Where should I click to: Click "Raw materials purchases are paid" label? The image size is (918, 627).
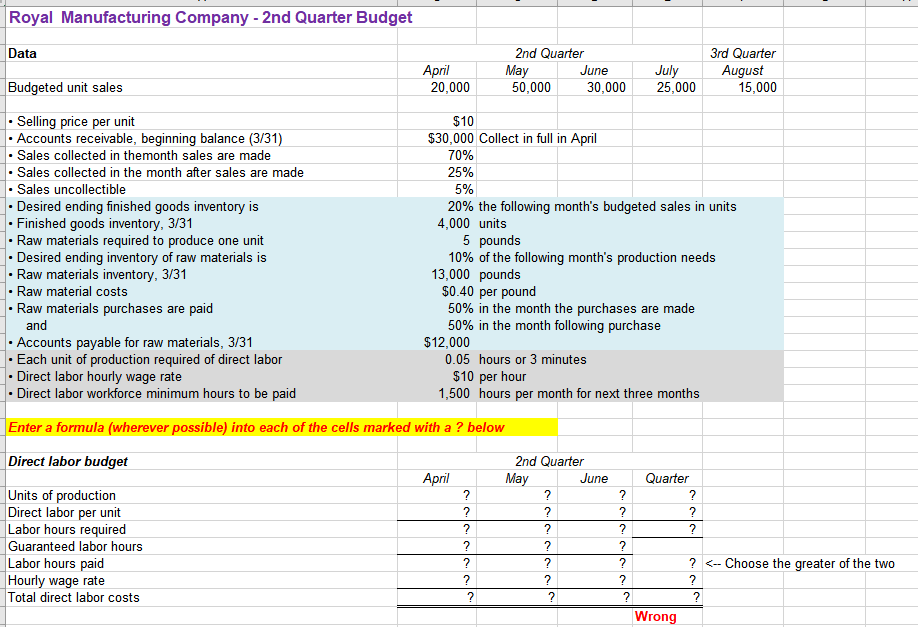[111, 308]
